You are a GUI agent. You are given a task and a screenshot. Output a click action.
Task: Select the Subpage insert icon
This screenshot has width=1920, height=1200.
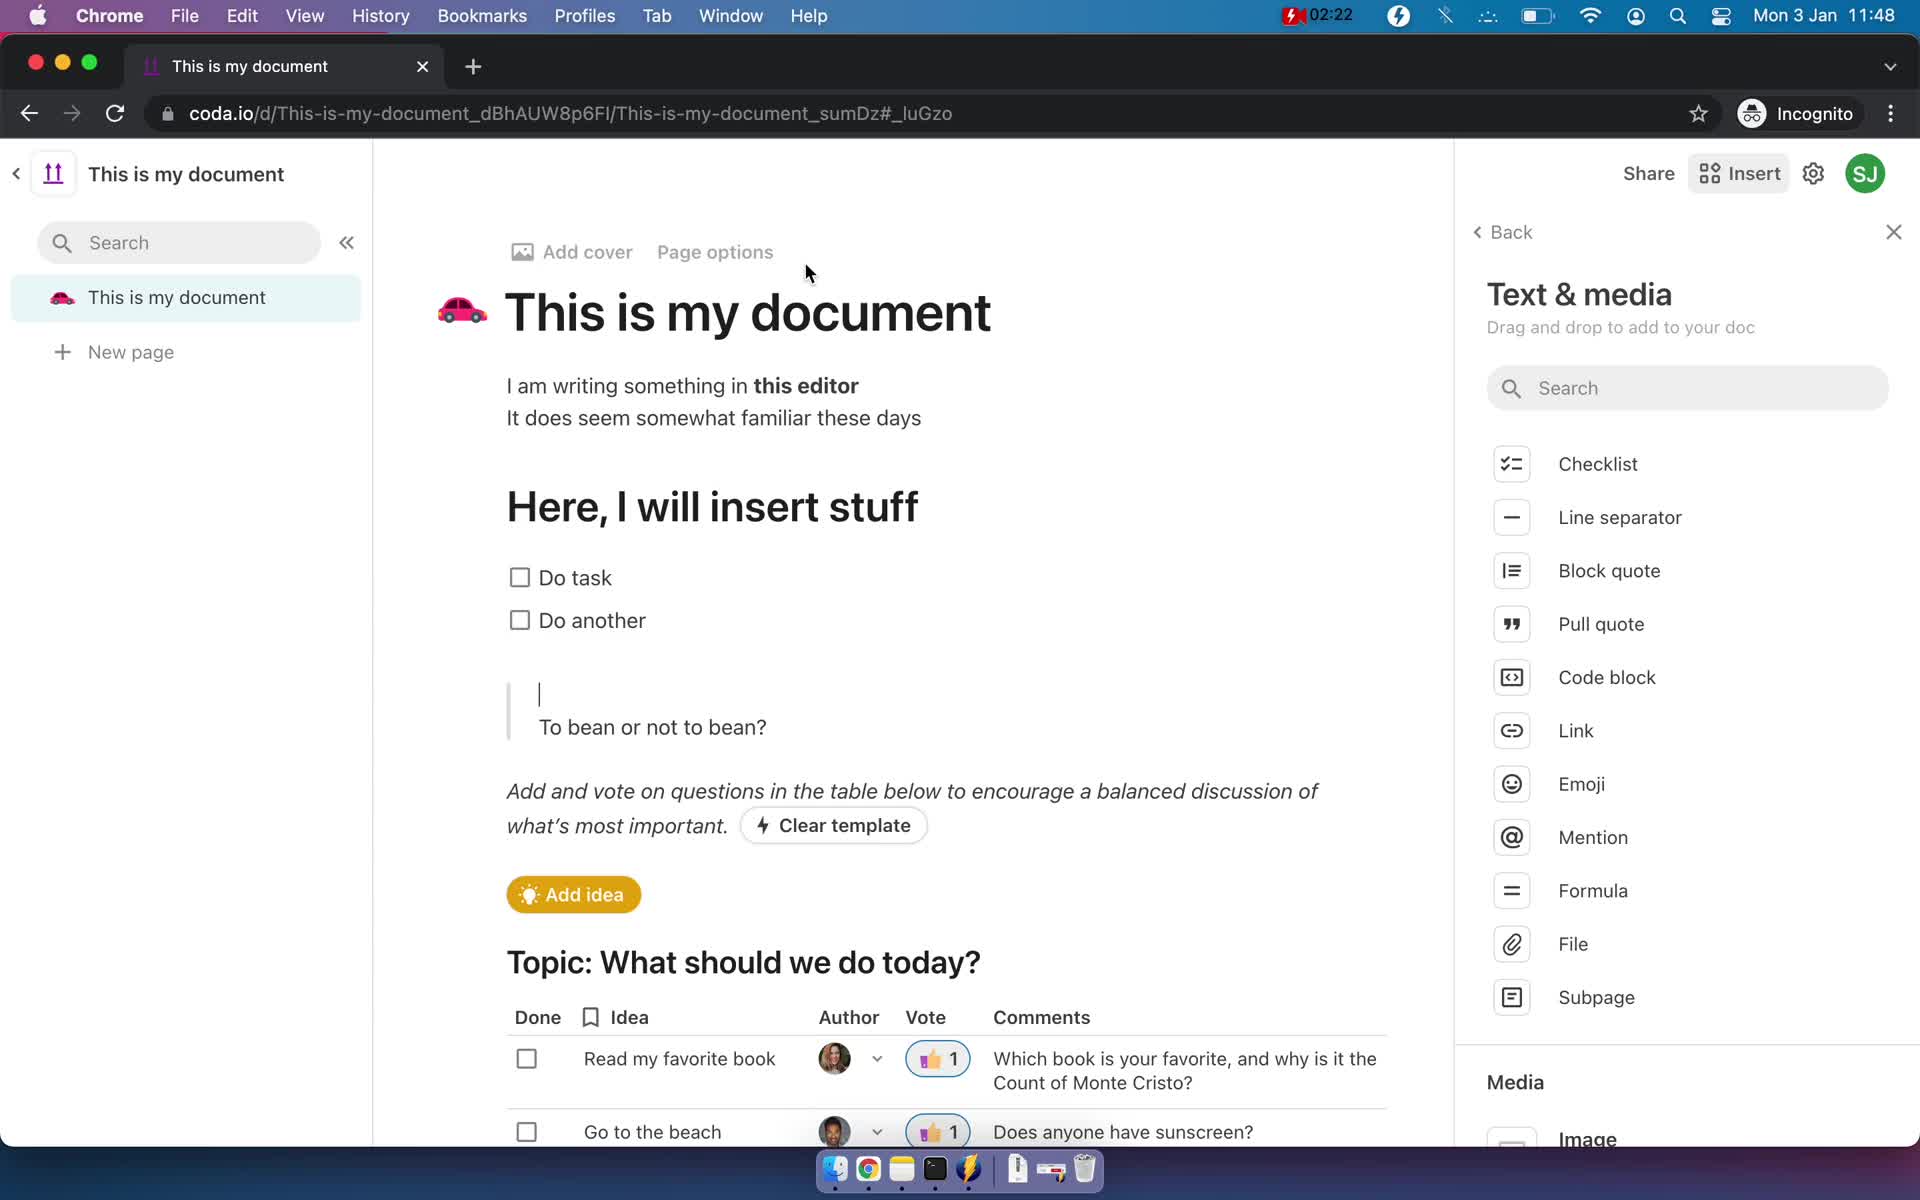(1512, 997)
